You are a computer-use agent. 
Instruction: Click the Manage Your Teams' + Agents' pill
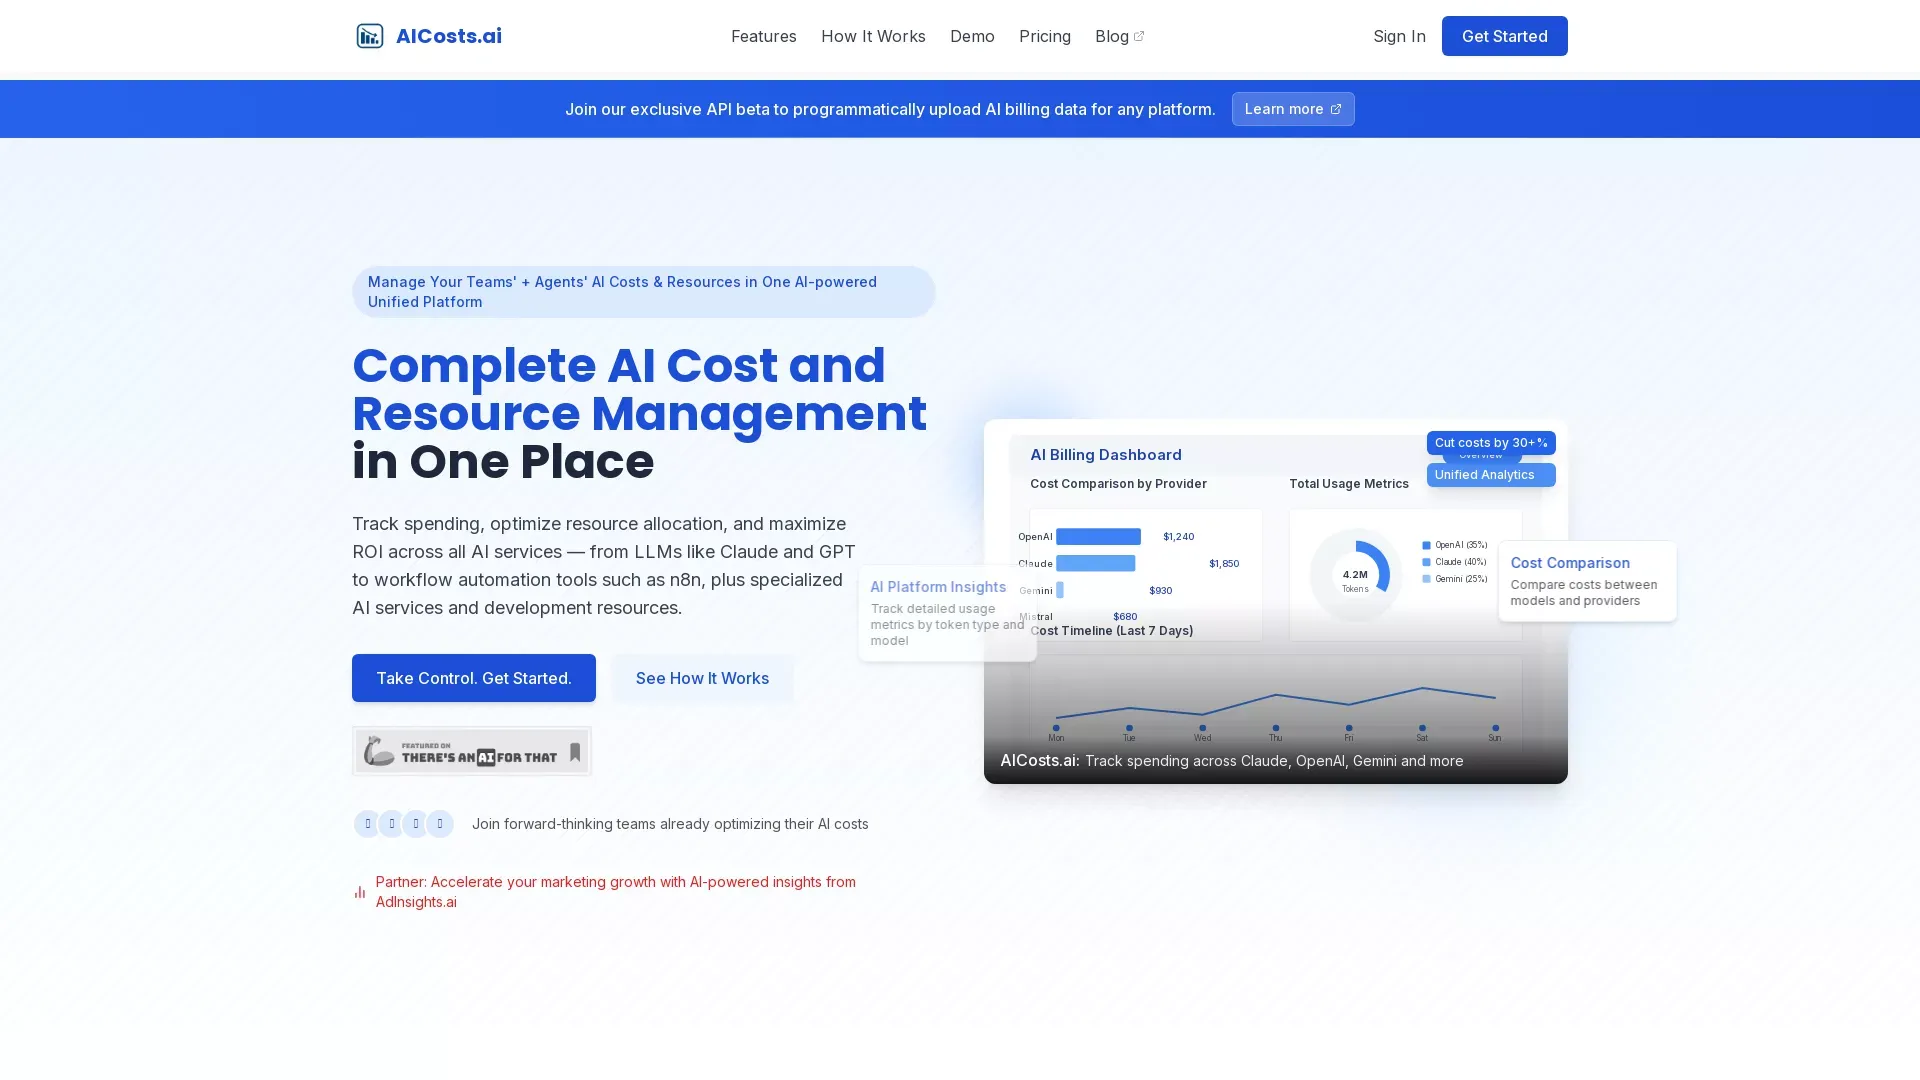[x=643, y=292]
